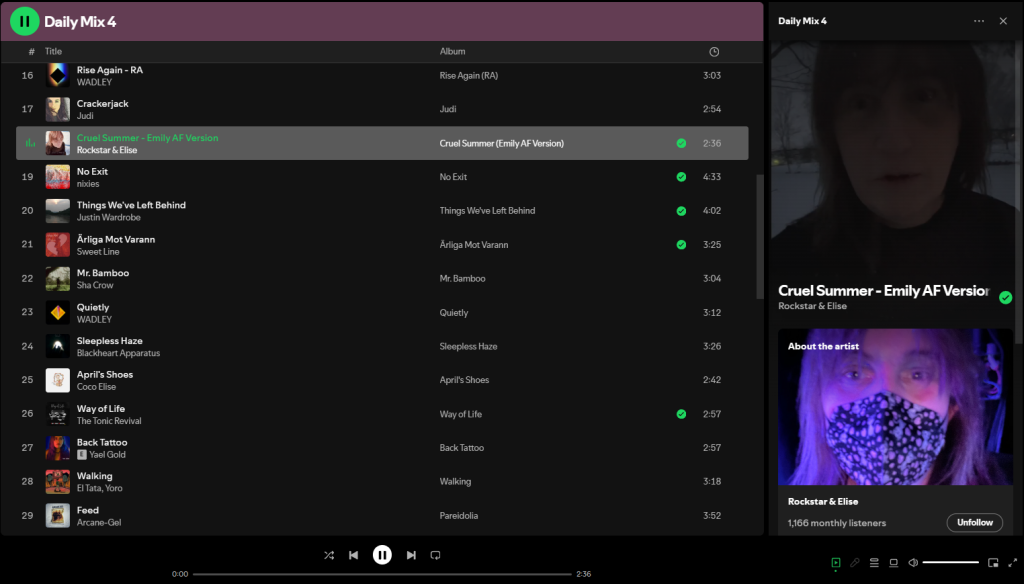
Task: Open more options in Daily Mix 4 panel
Action: tap(979, 21)
